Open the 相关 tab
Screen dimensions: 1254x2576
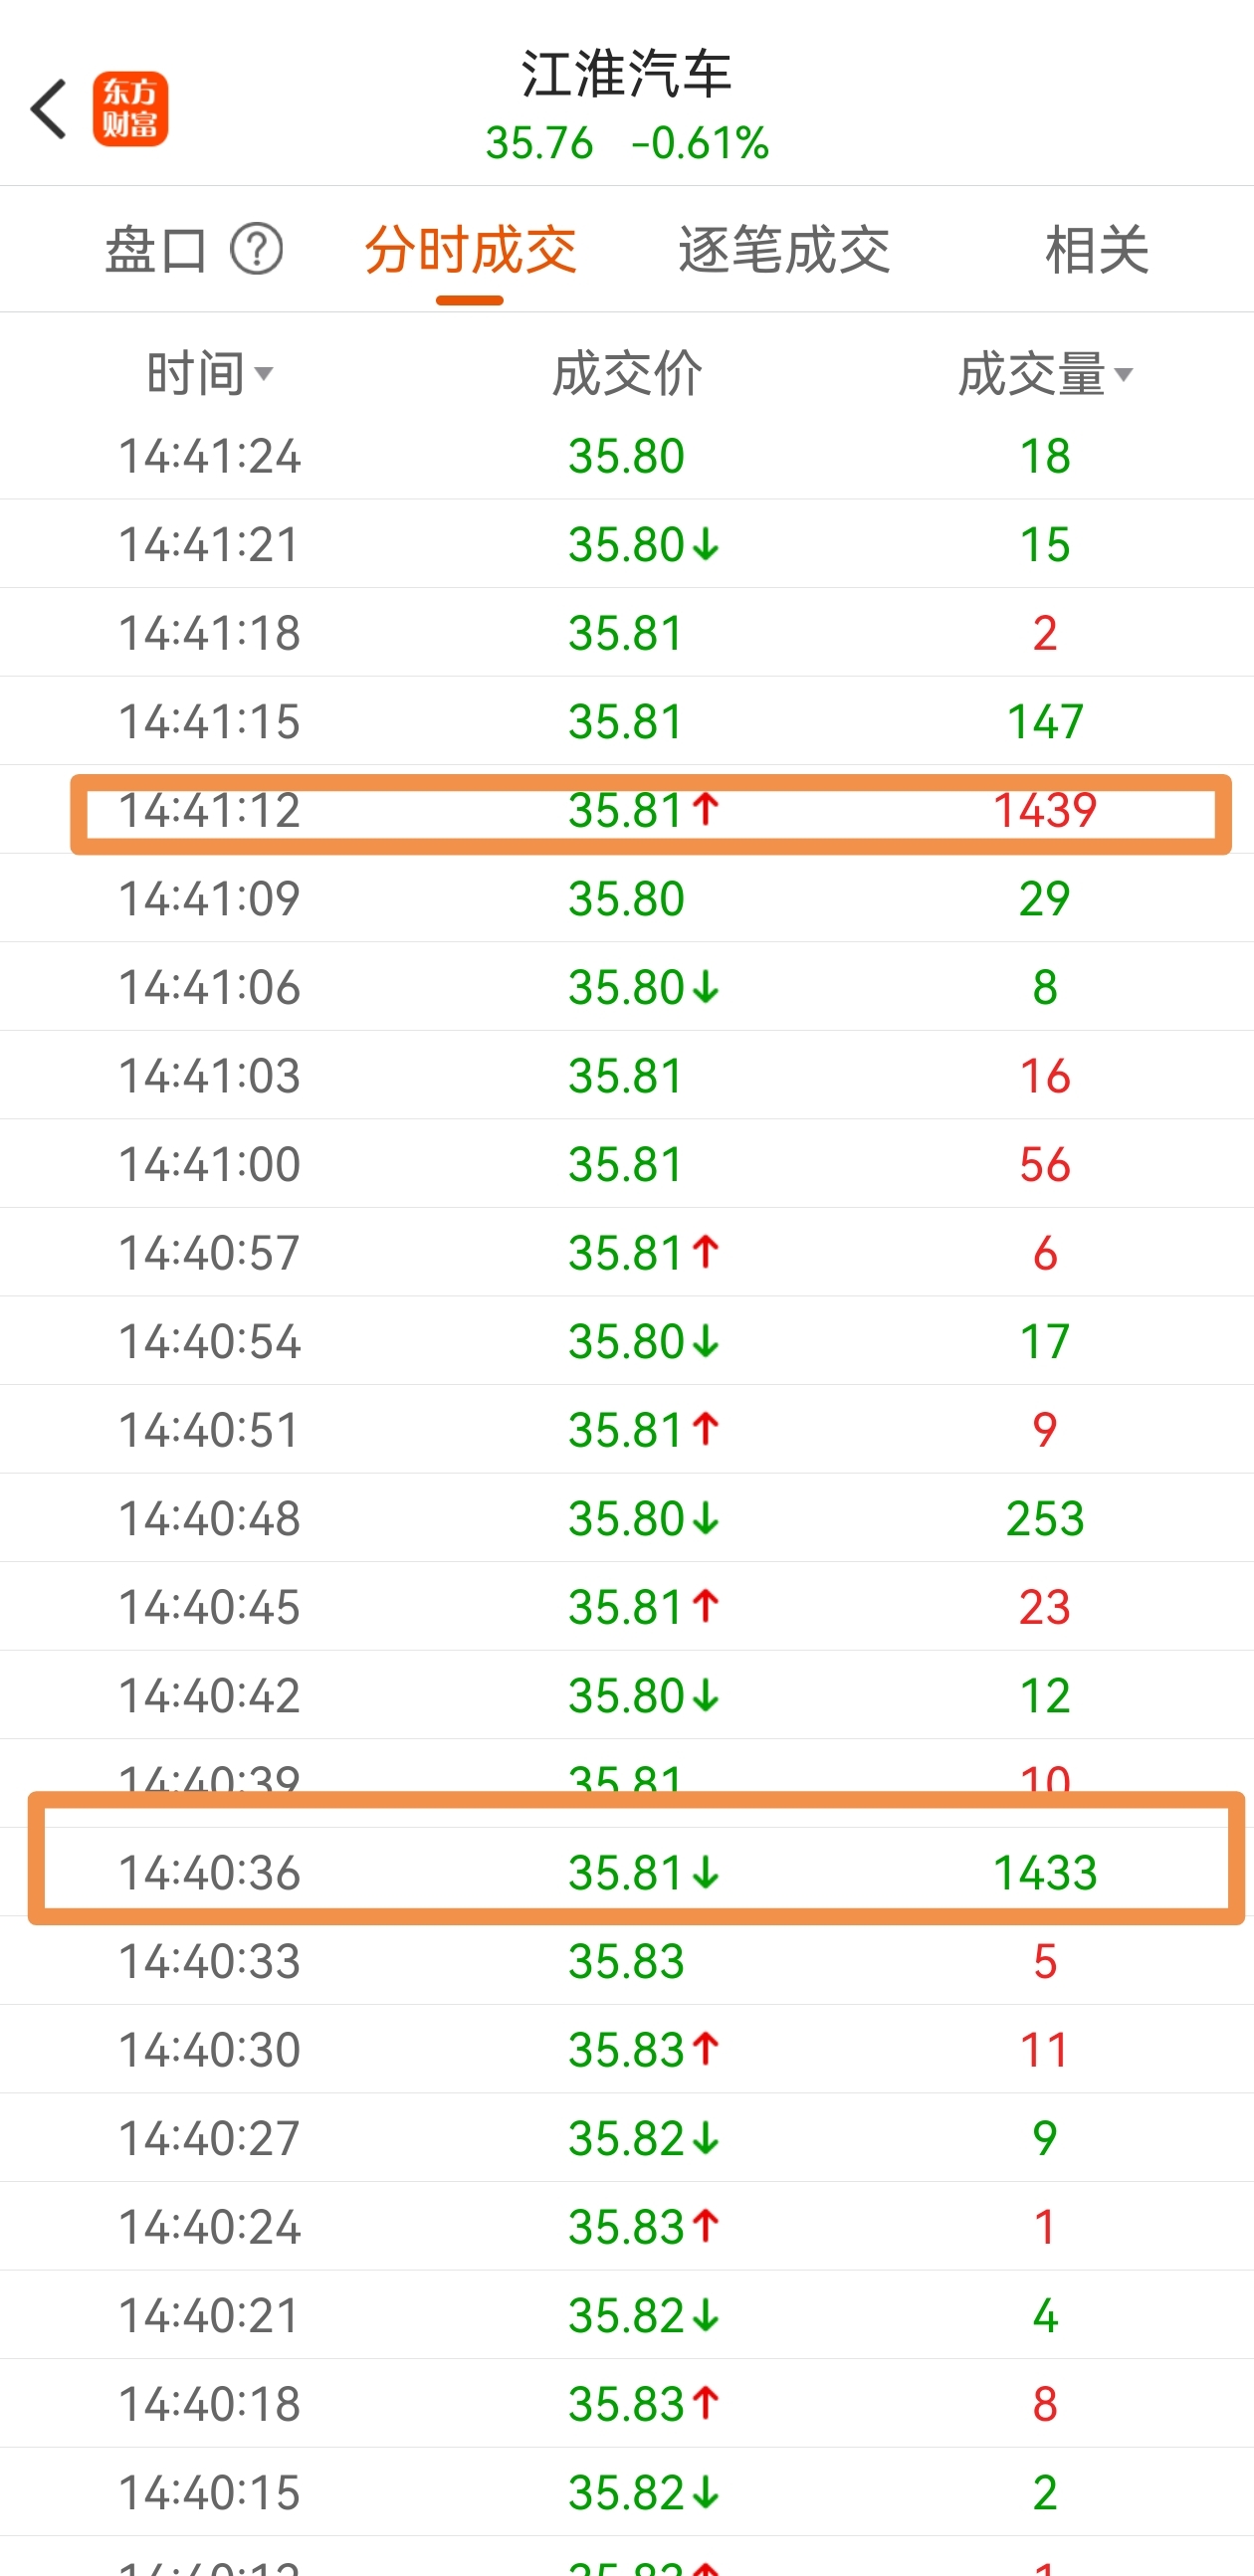tap(1097, 249)
